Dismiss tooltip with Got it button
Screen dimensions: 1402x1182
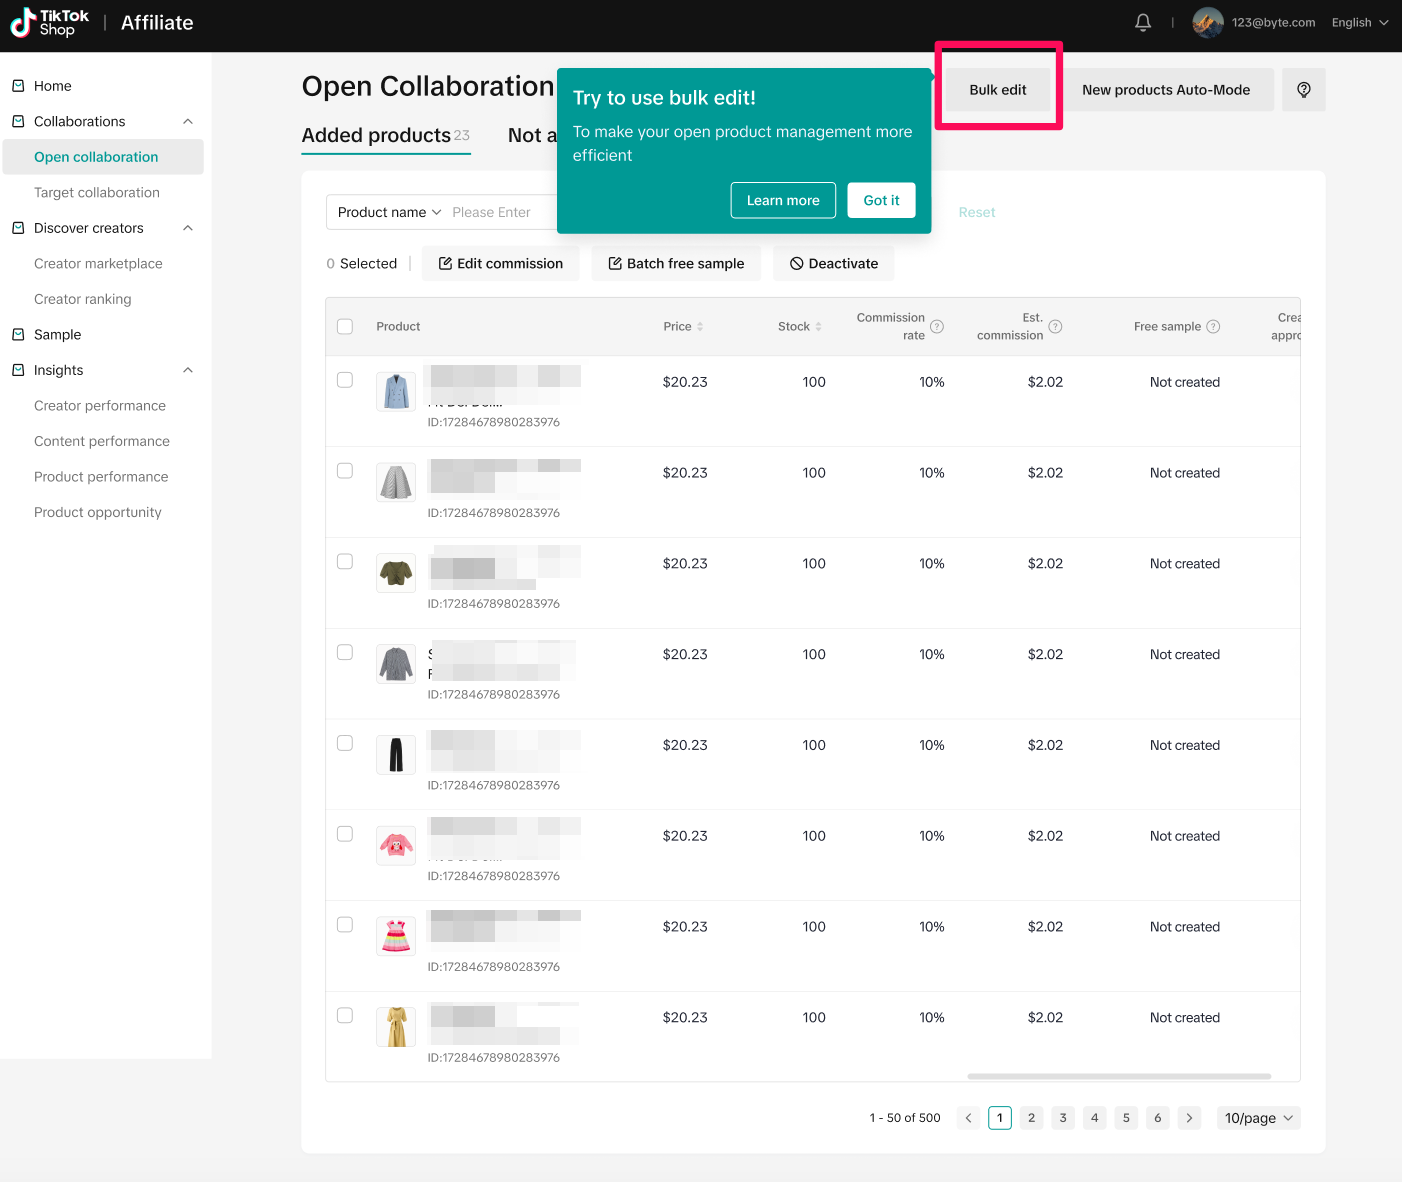(x=881, y=200)
